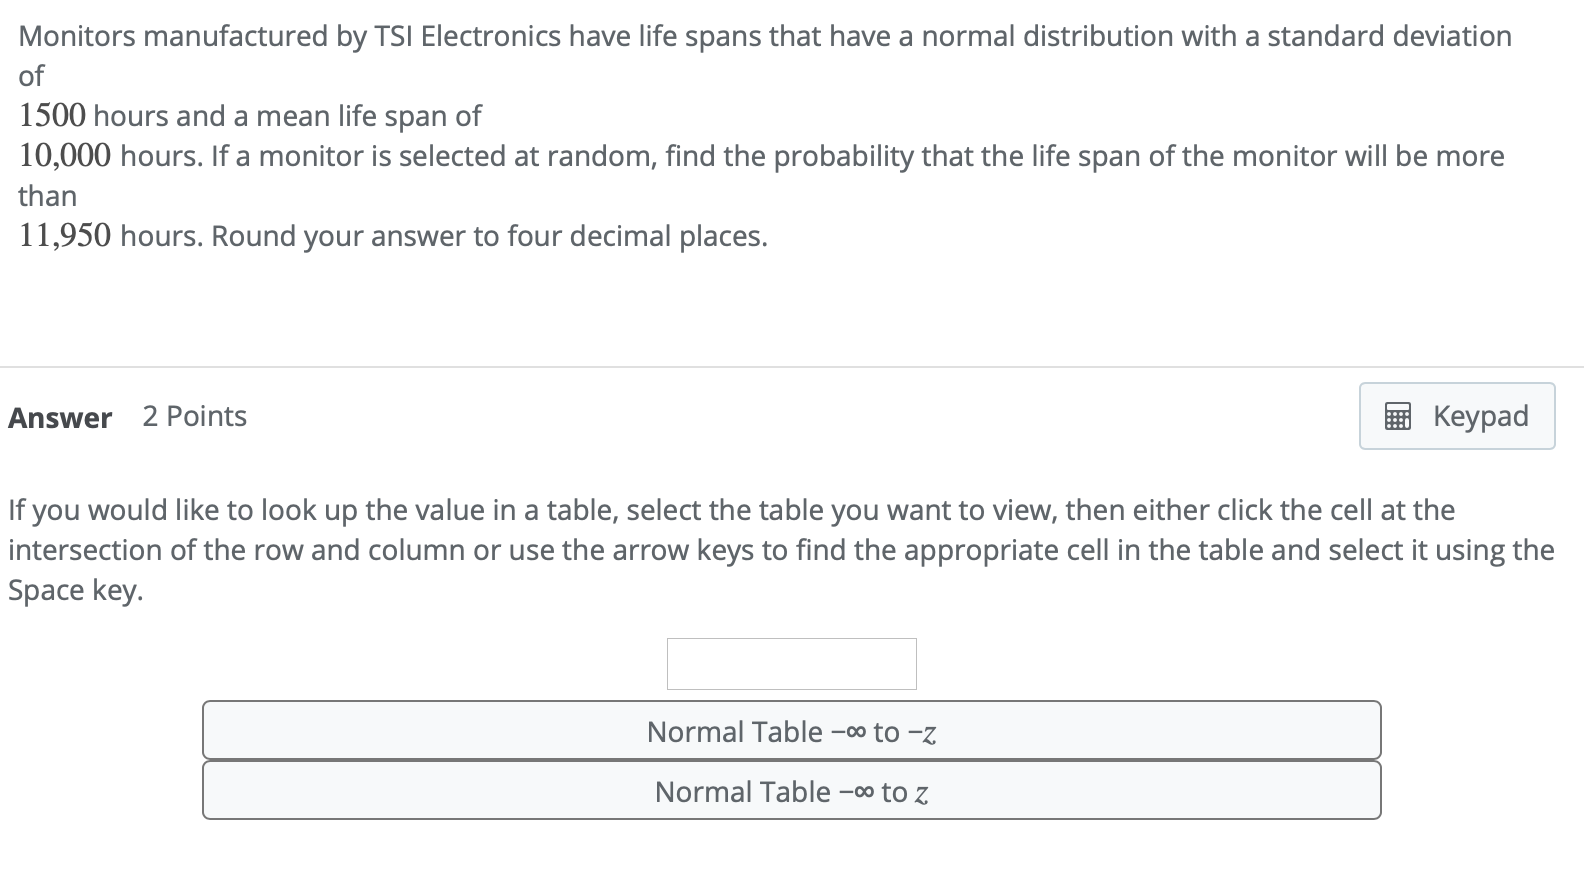View the negative z normal distribution table

791,731
